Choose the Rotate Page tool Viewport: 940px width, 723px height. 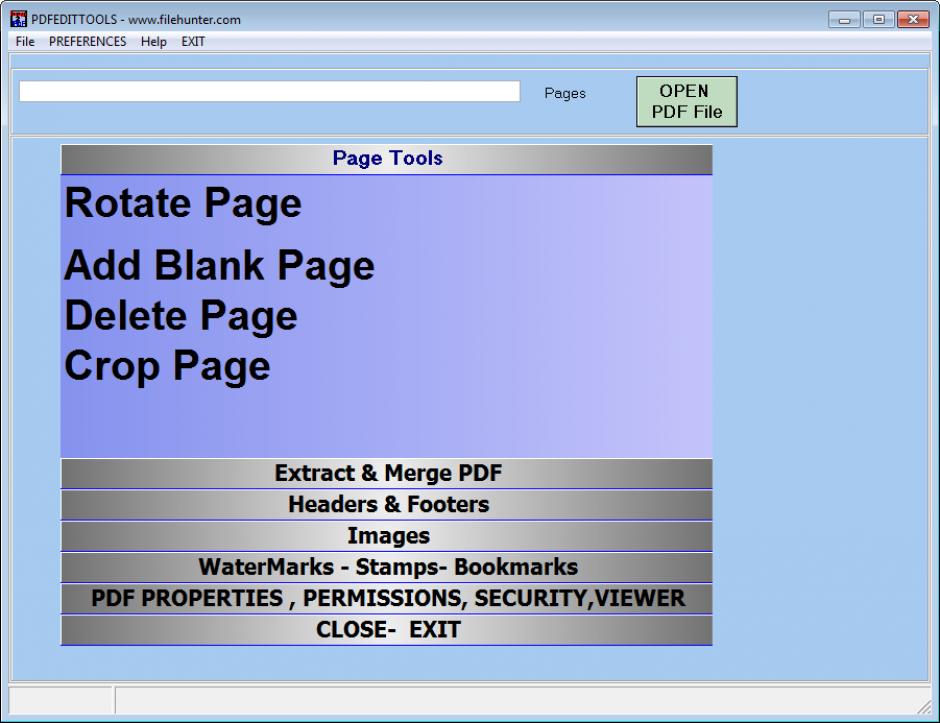[x=183, y=203]
